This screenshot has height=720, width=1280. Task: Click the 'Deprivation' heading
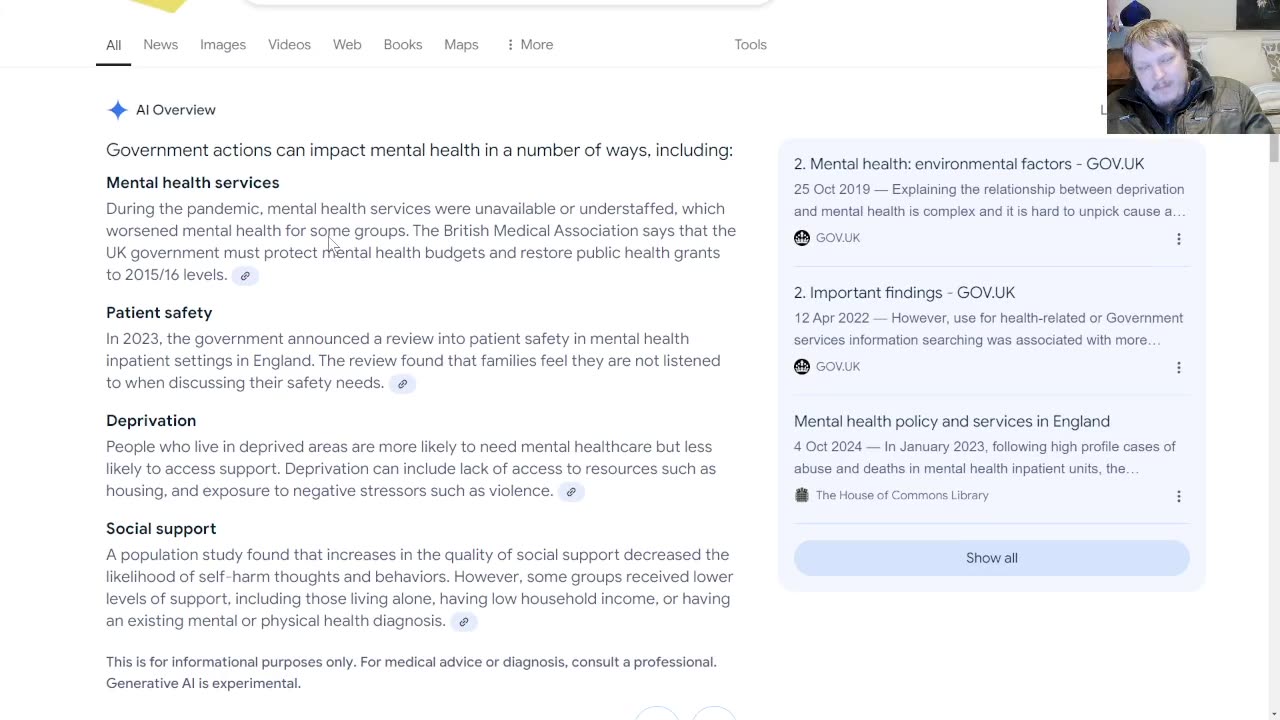tap(151, 421)
